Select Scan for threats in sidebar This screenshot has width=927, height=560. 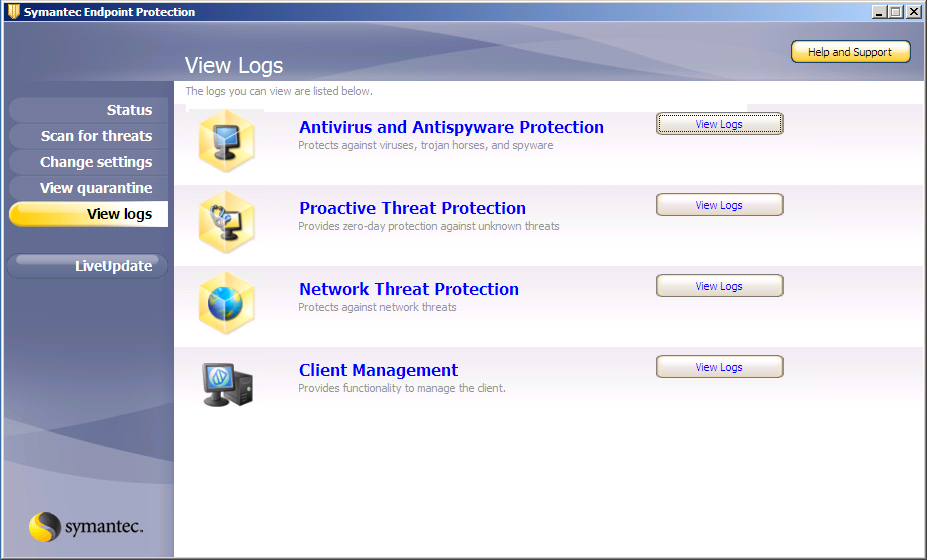[x=89, y=136]
